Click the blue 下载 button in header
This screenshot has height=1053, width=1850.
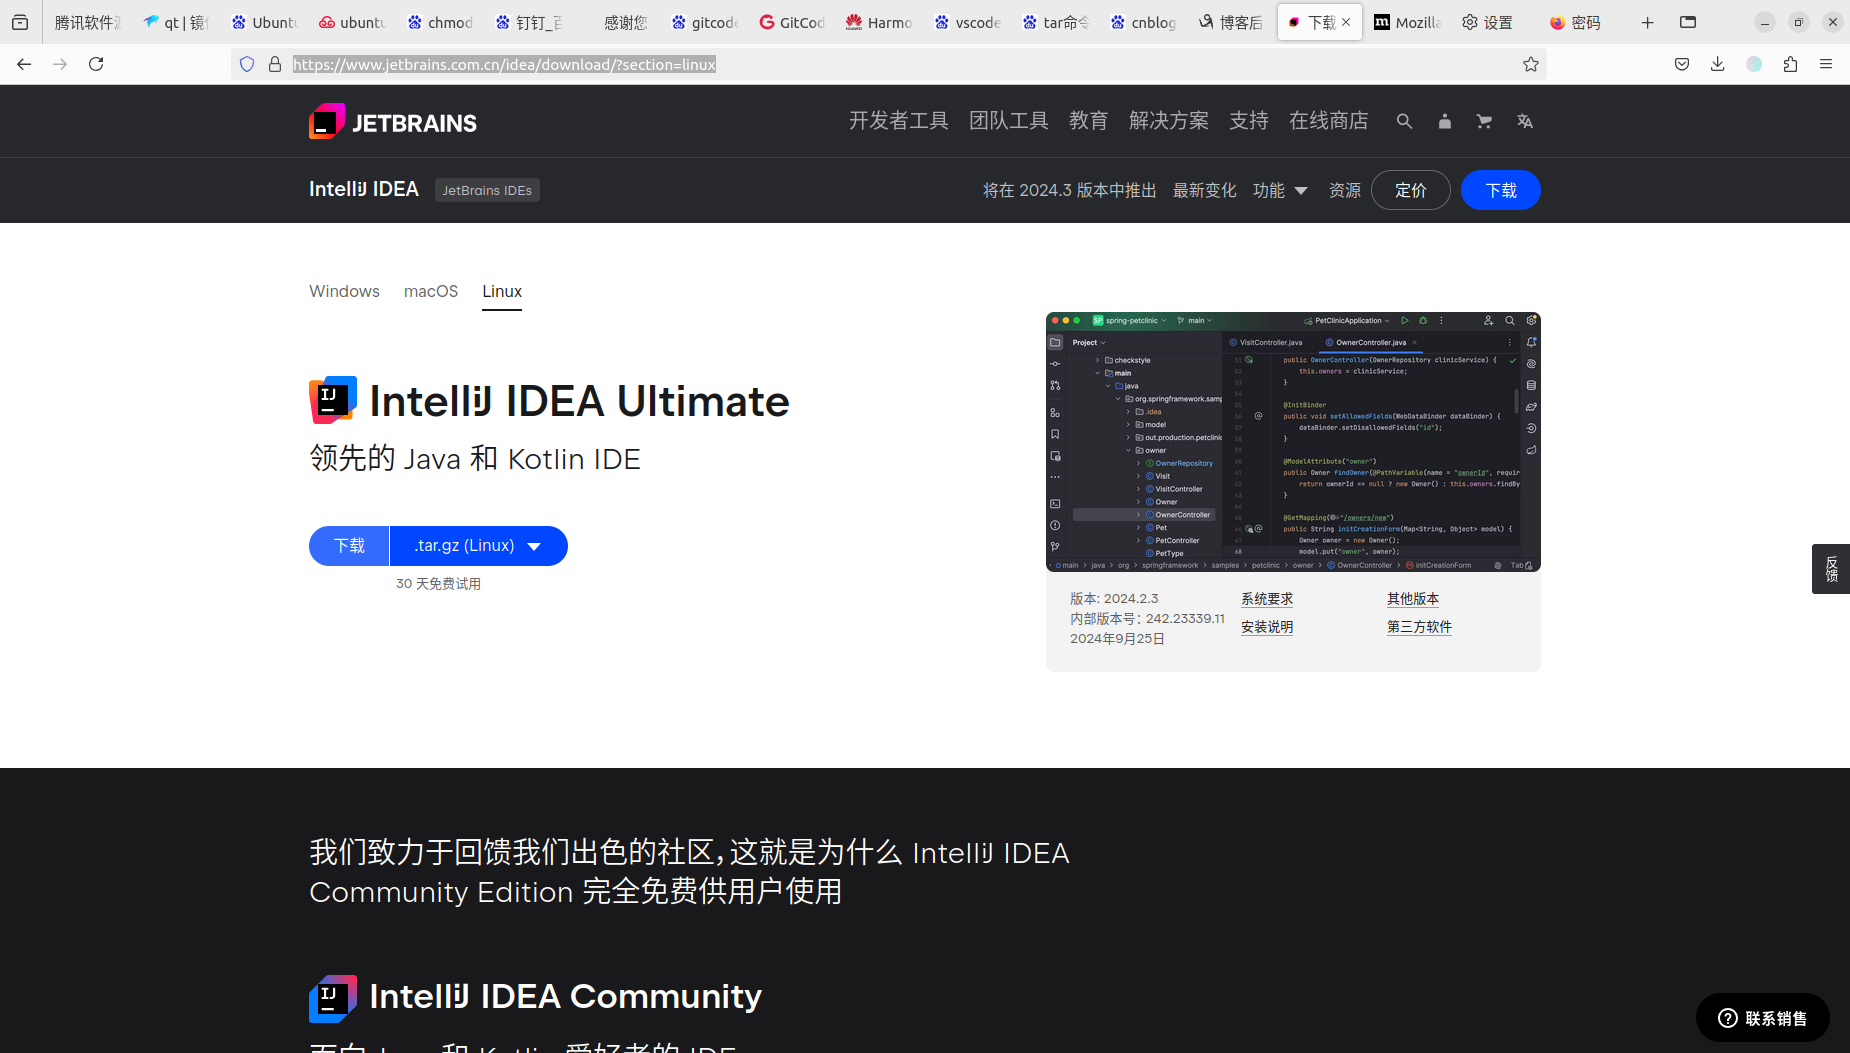(x=1500, y=190)
